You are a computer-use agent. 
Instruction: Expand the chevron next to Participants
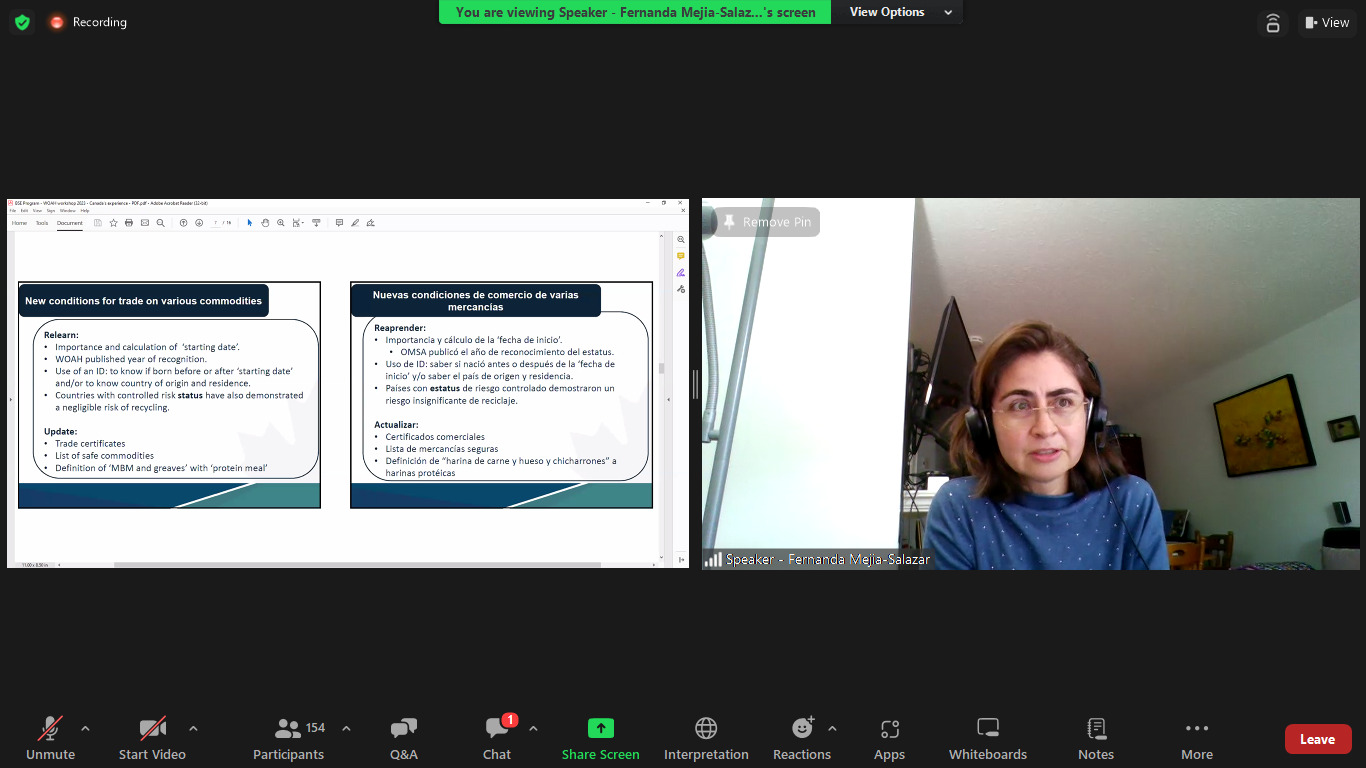(x=346, y=728)
